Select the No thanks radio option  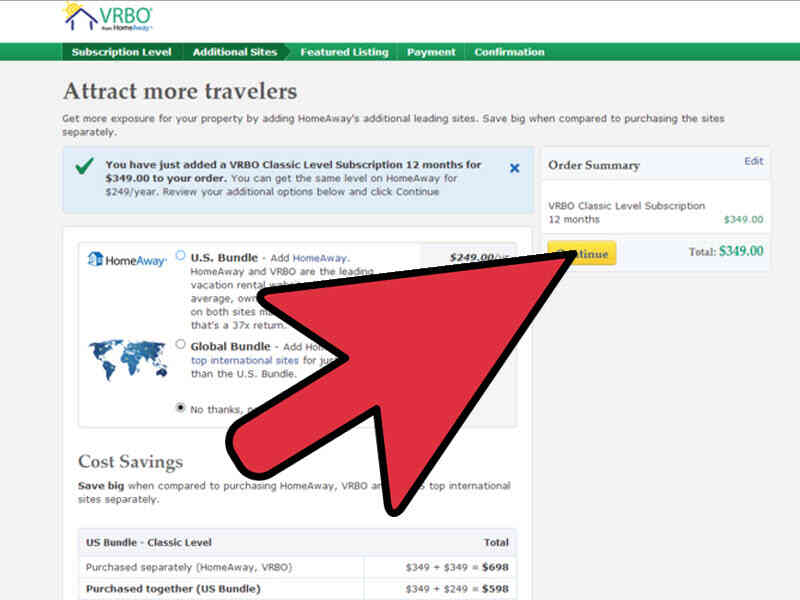[180, 407]
